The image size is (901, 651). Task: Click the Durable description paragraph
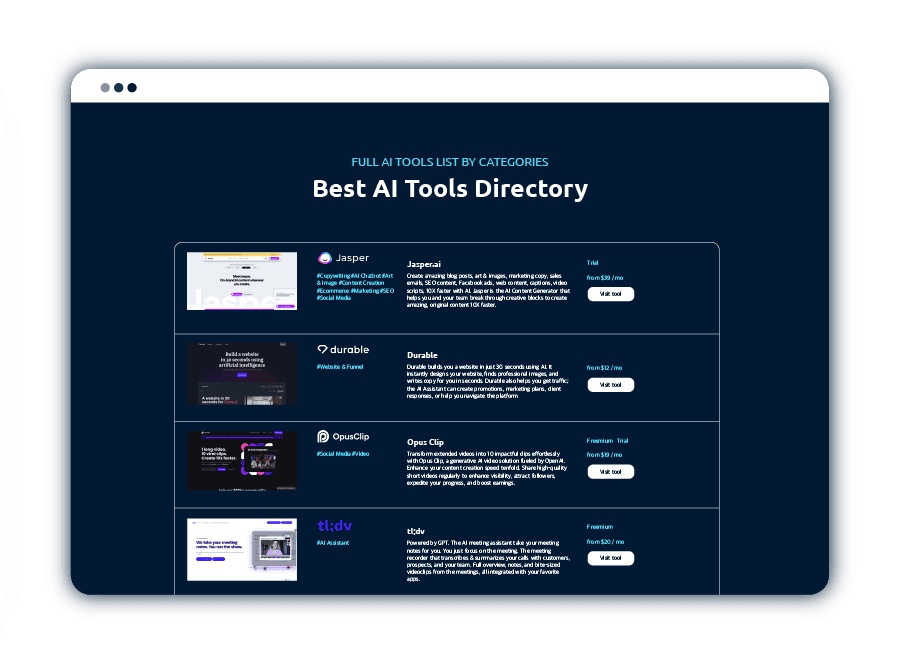coord(487,381)
